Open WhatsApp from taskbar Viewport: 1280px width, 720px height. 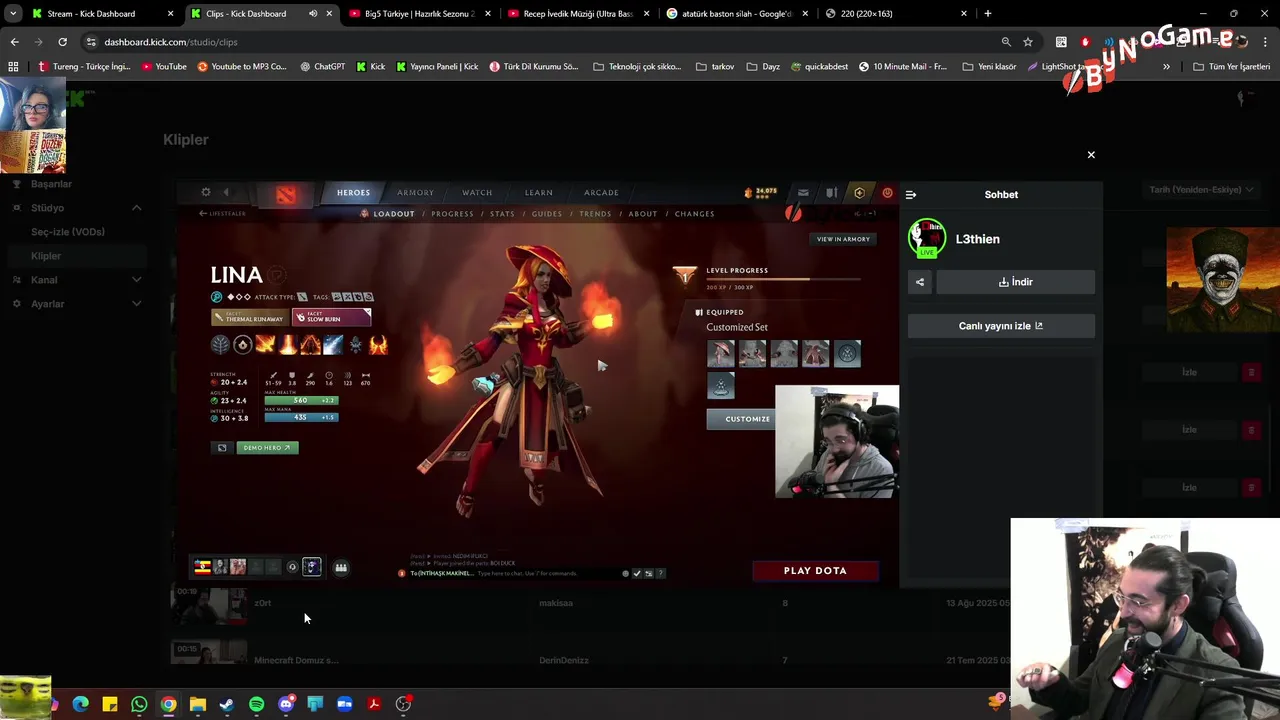click(x=139, y=704)
